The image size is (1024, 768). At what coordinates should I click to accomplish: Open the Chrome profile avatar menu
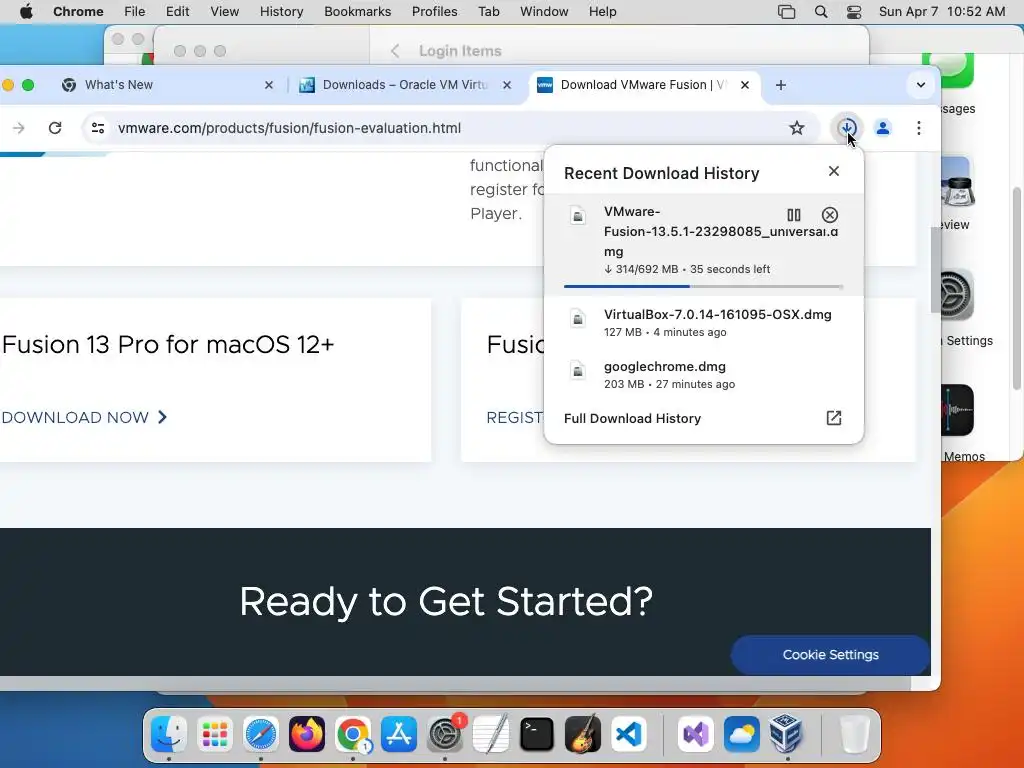coord(882,128)
